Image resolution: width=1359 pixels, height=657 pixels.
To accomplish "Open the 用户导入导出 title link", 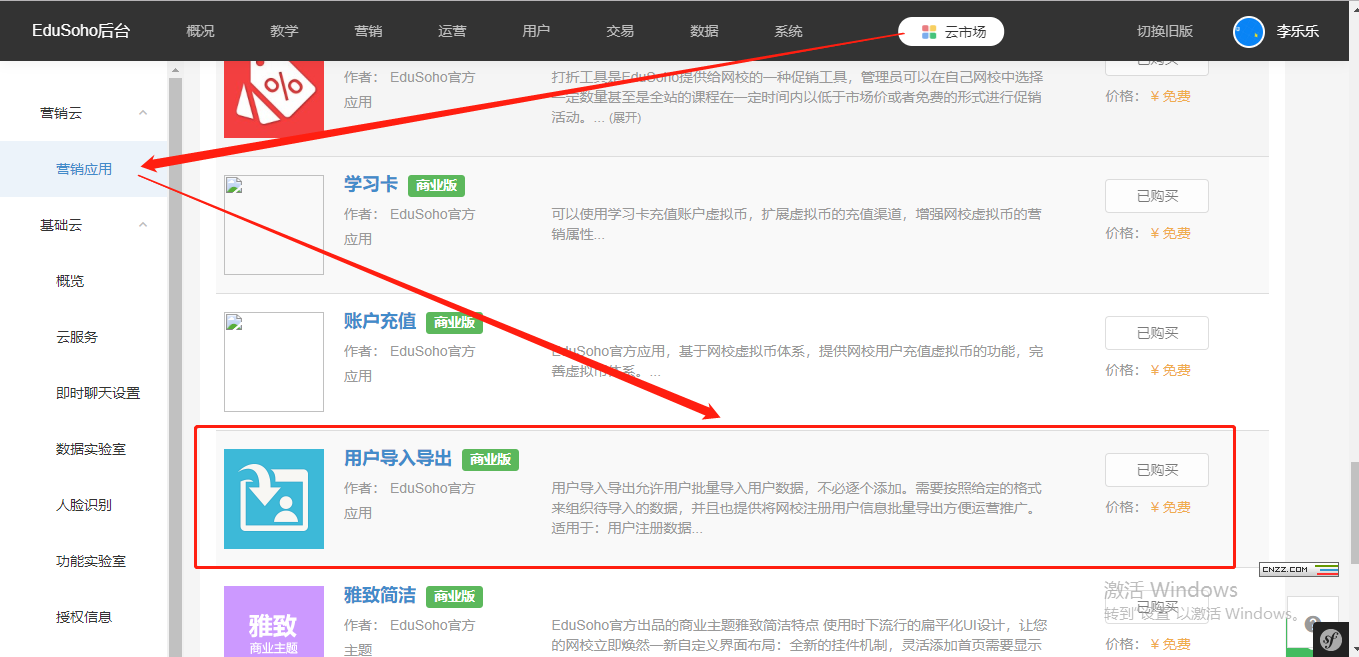I will tap(398, 459).
